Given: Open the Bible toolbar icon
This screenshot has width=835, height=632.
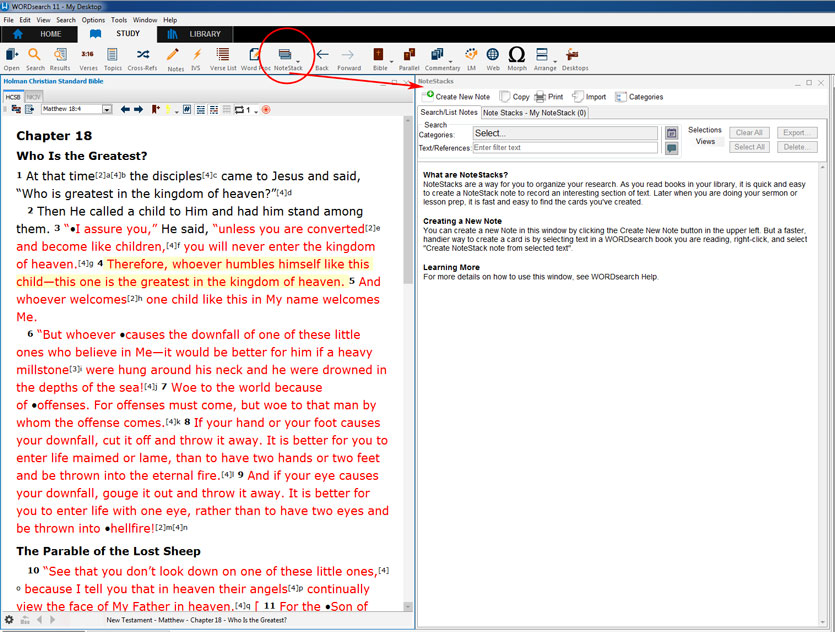Looking at the screenshot, I should (x=379, y=55).
